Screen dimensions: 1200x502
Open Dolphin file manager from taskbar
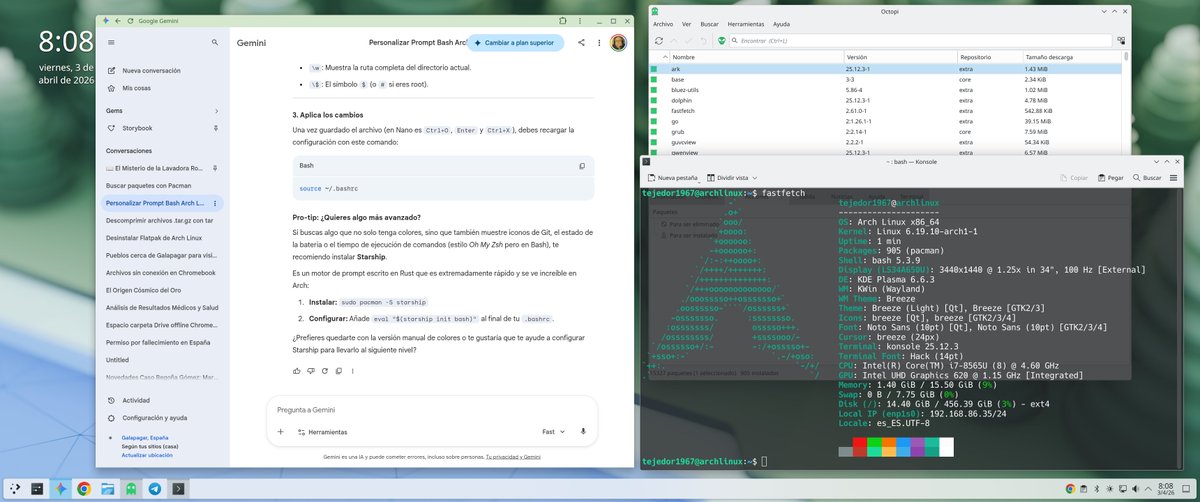107,489
